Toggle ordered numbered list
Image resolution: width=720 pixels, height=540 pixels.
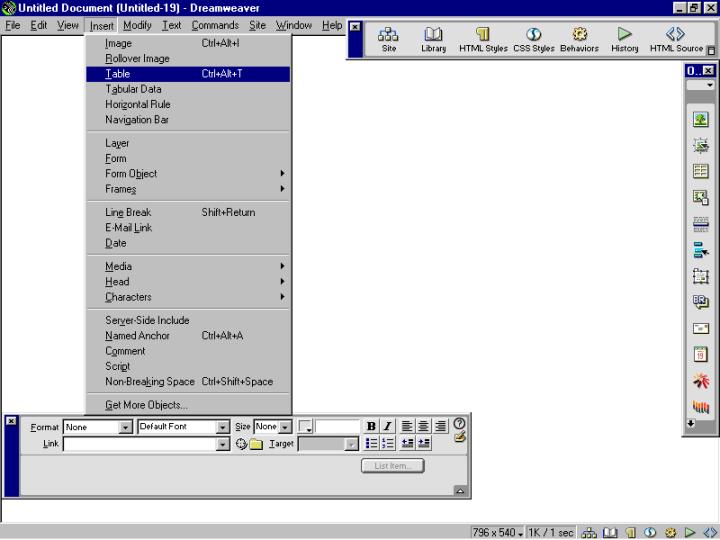[388, 443]
